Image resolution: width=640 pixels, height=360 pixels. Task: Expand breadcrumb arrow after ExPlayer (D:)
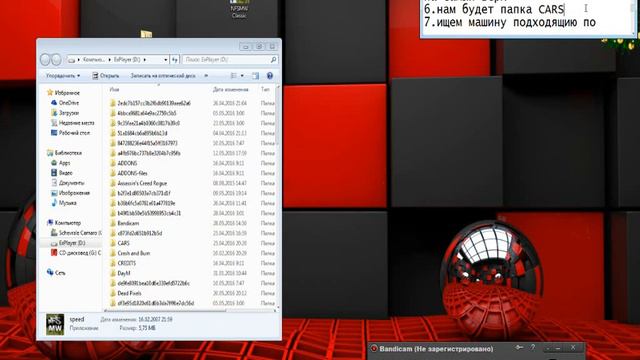point(144,60)
